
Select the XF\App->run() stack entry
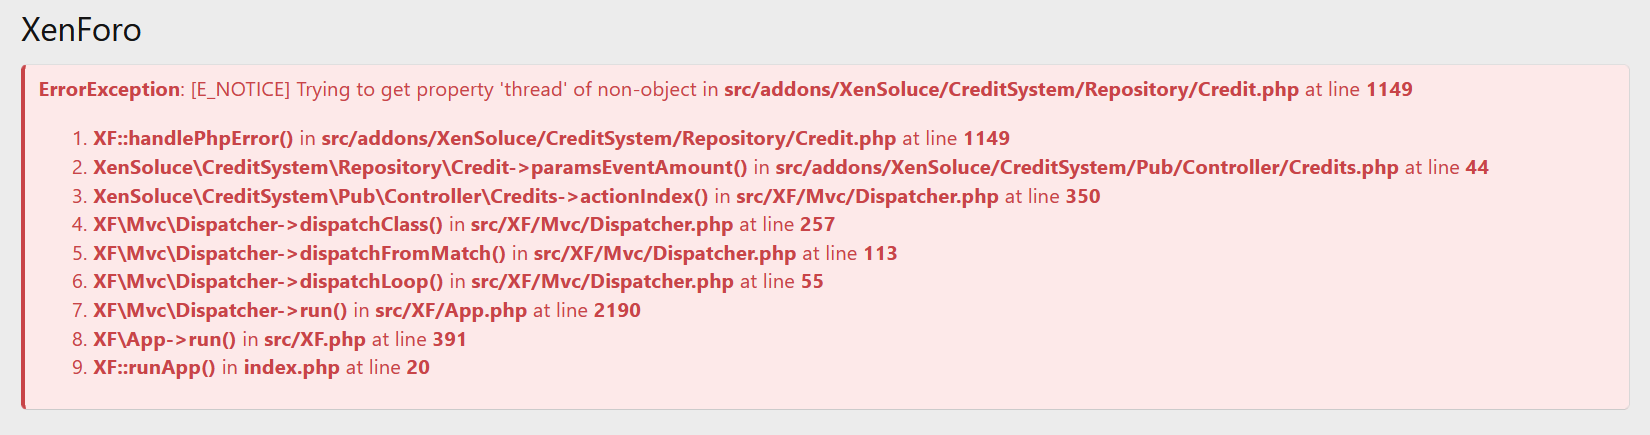click(x=164, y=339)
